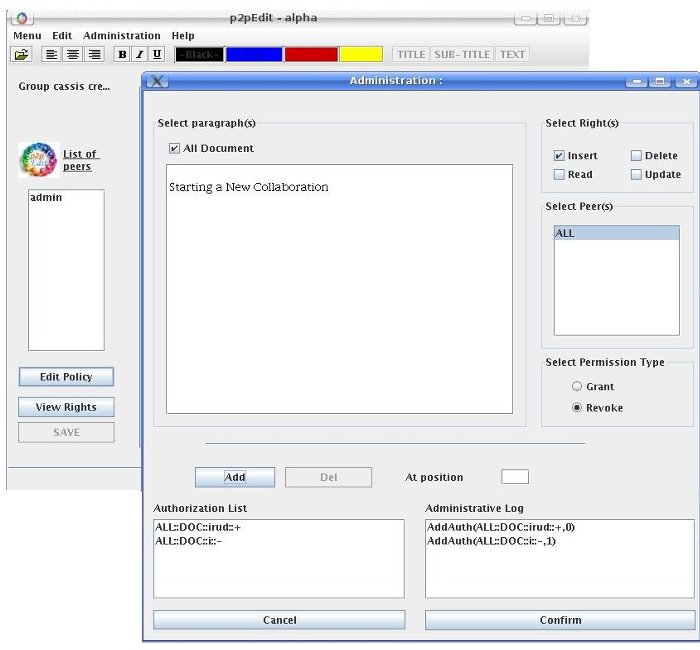Open the Help menu

click(x=183, y=35)
